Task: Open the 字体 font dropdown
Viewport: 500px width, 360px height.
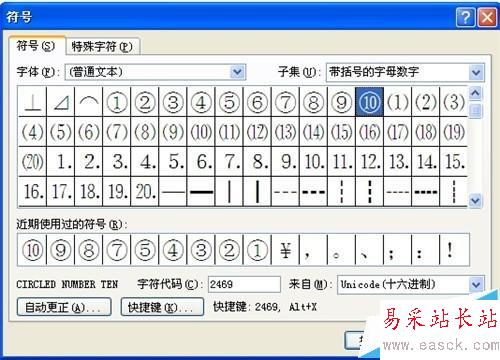Action: coord(237,72)
